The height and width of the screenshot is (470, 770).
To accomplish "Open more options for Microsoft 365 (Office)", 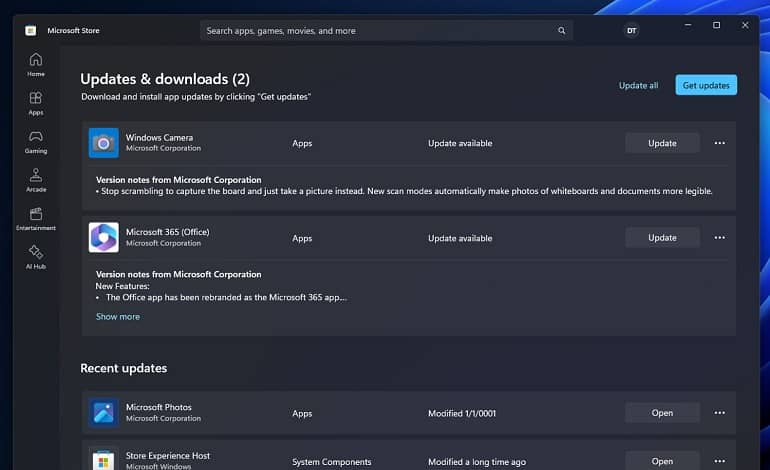I will pyautogui.click(x=719, y=238).
